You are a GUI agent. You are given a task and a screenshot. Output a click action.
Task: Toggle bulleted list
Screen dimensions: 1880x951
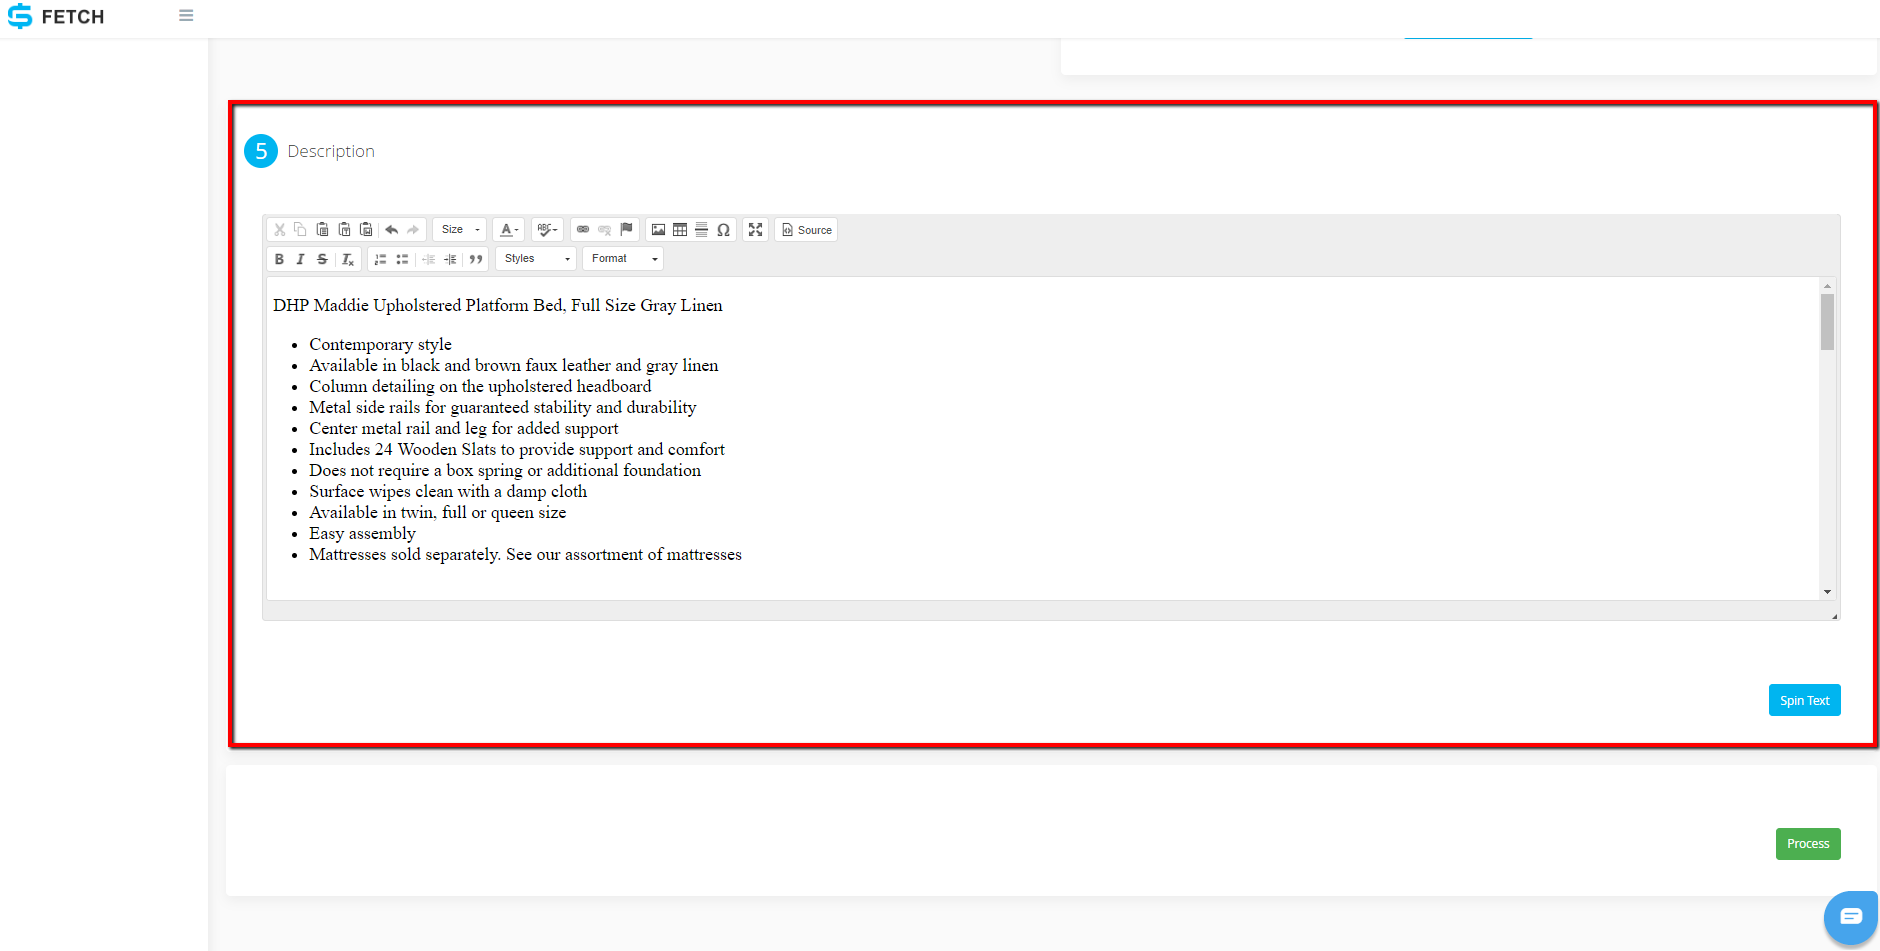pos(402,259)
